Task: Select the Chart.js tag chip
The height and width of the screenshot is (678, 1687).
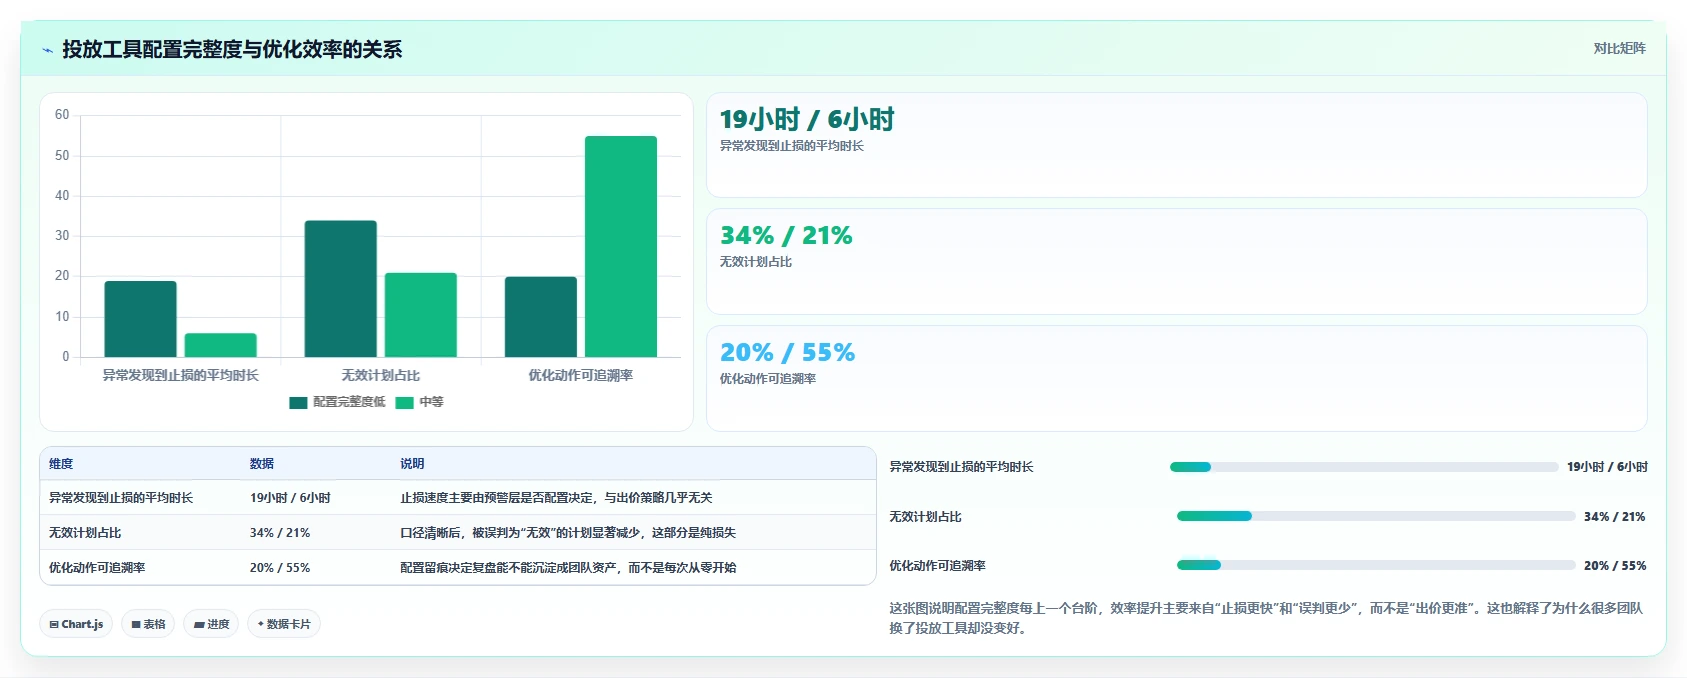Action: point(76,624)
